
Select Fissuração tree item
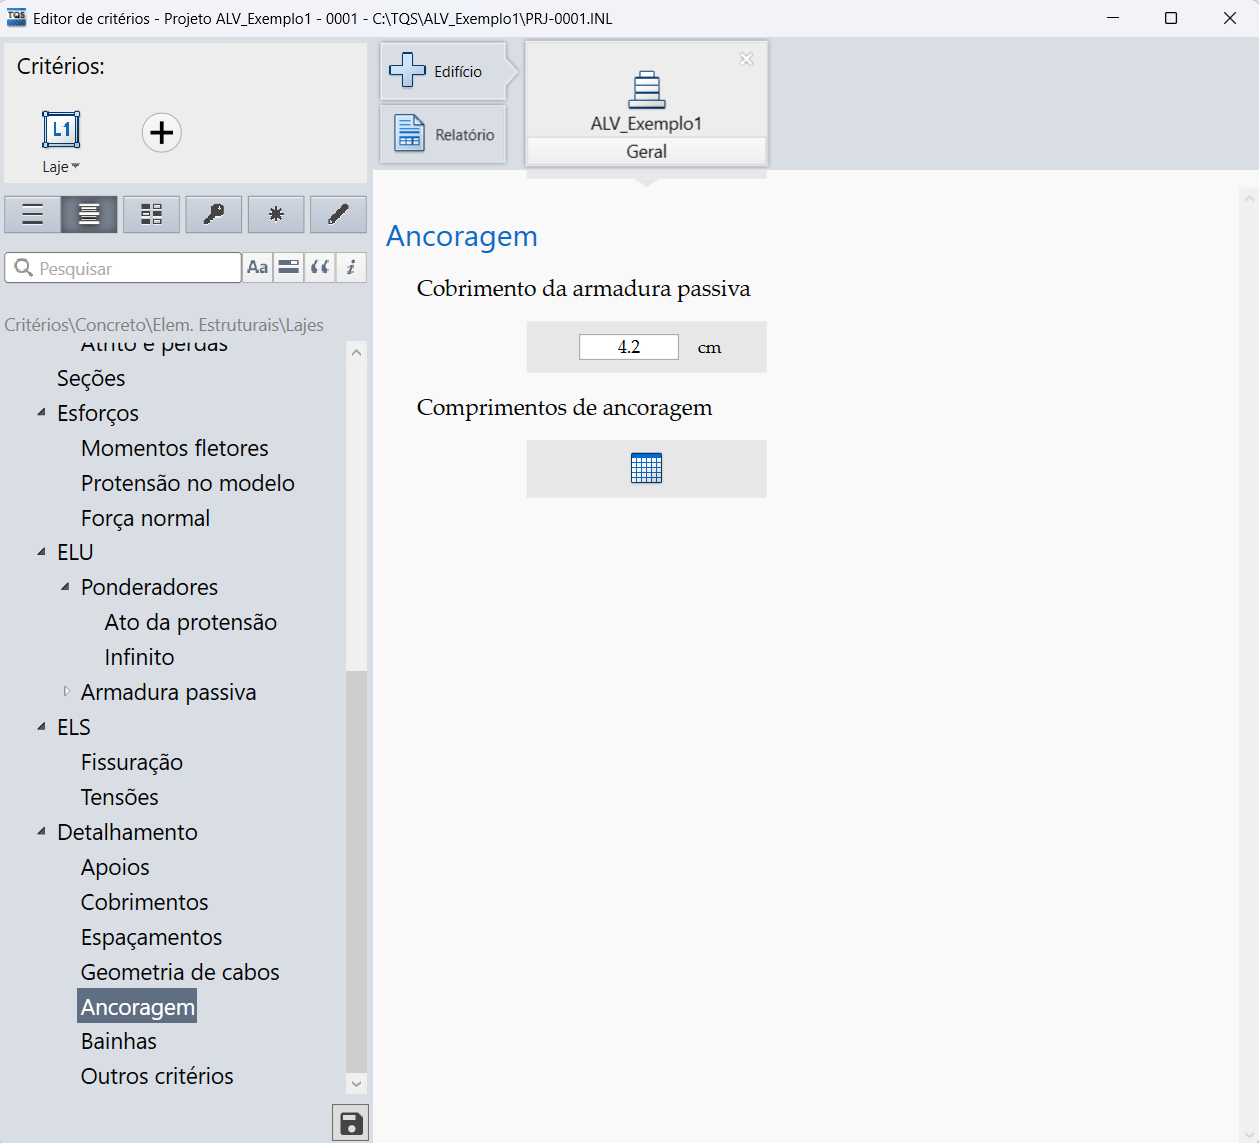tap(132, 762)
